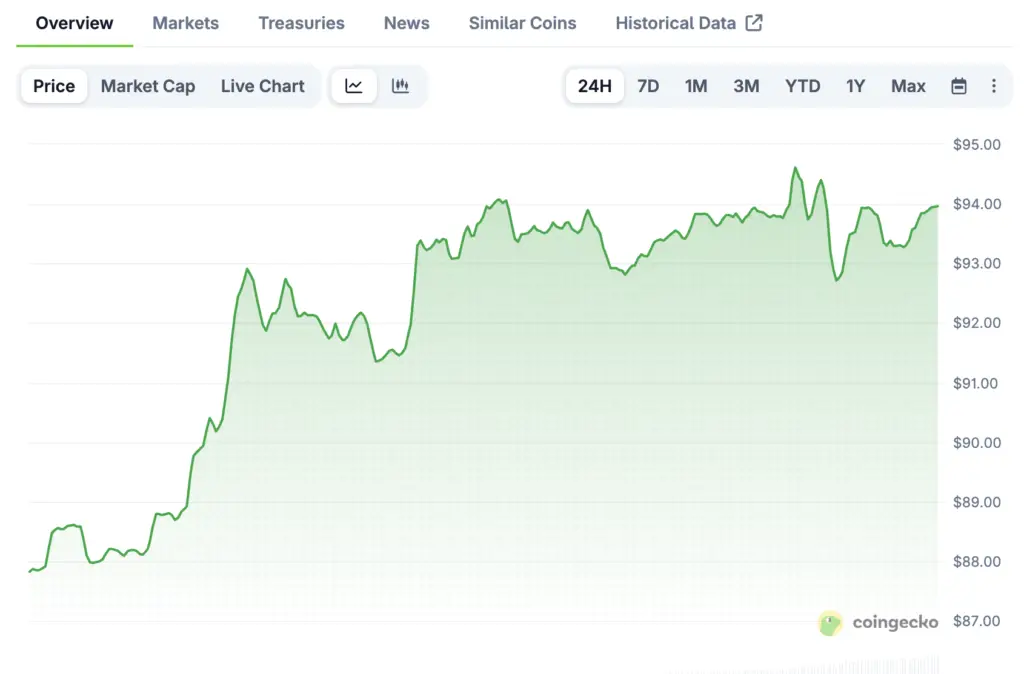This screenshot has width=1024, height=674.
Task: Switch to line chart view icon
Action: [x=354, y=86]
